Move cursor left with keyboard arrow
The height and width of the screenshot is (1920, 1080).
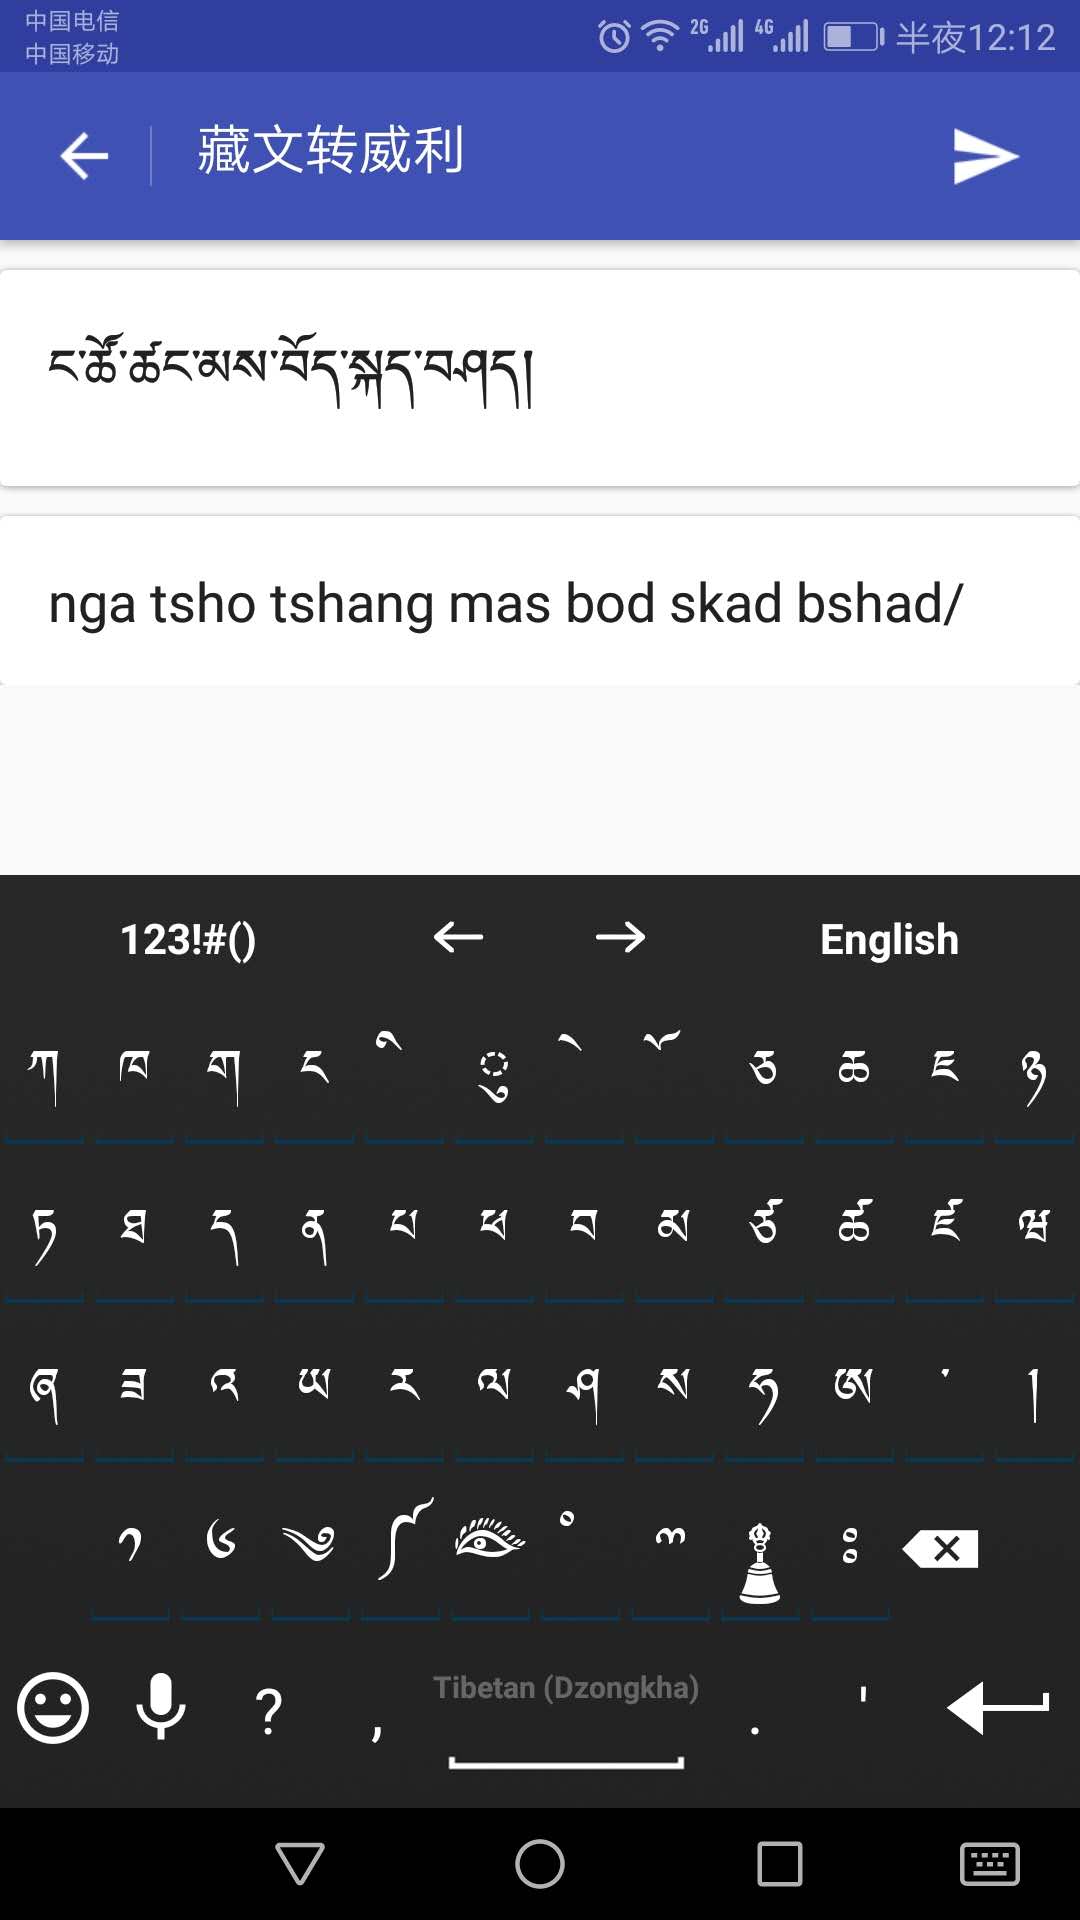(459, 938)
